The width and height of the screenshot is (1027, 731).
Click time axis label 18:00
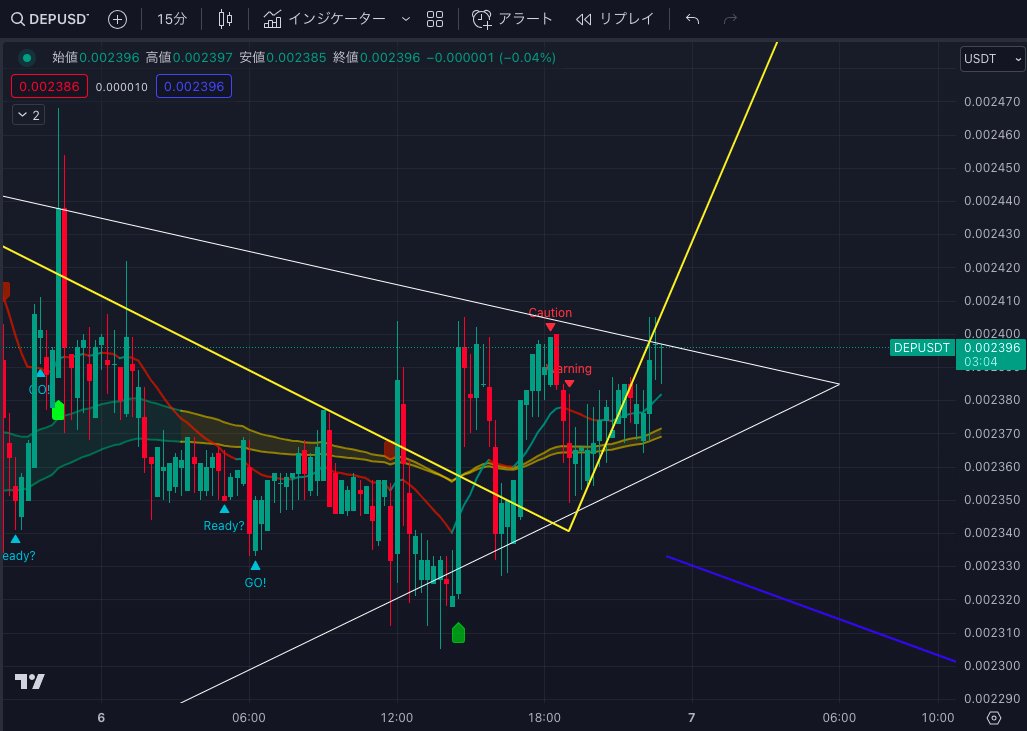tap(544, 718)
